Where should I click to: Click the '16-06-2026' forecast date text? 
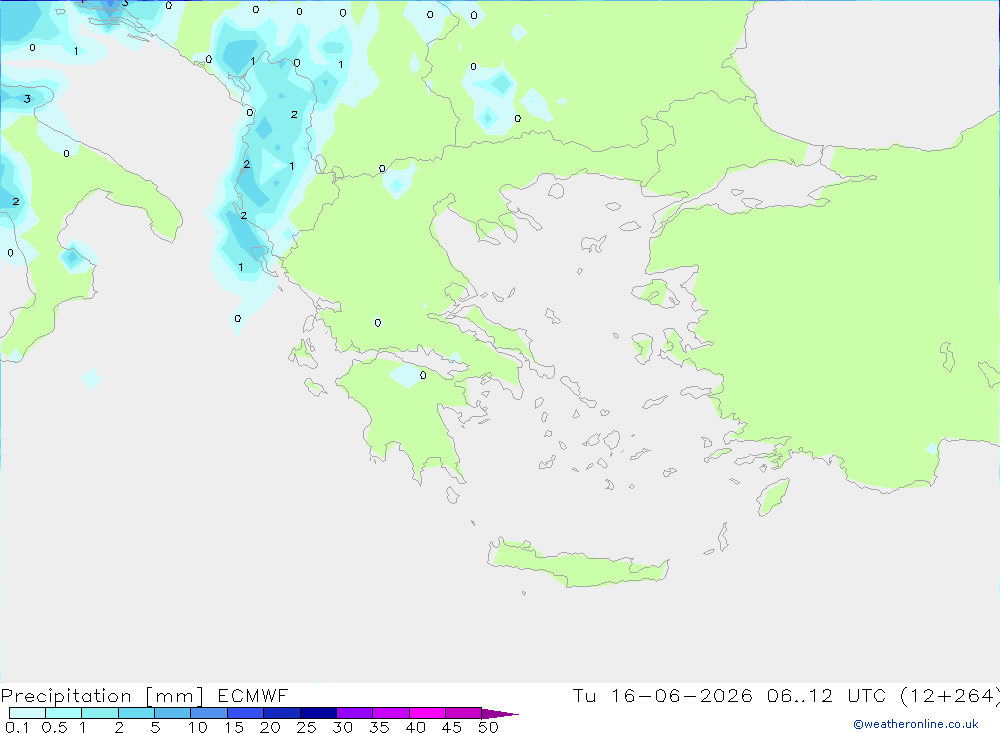point(682,695)
